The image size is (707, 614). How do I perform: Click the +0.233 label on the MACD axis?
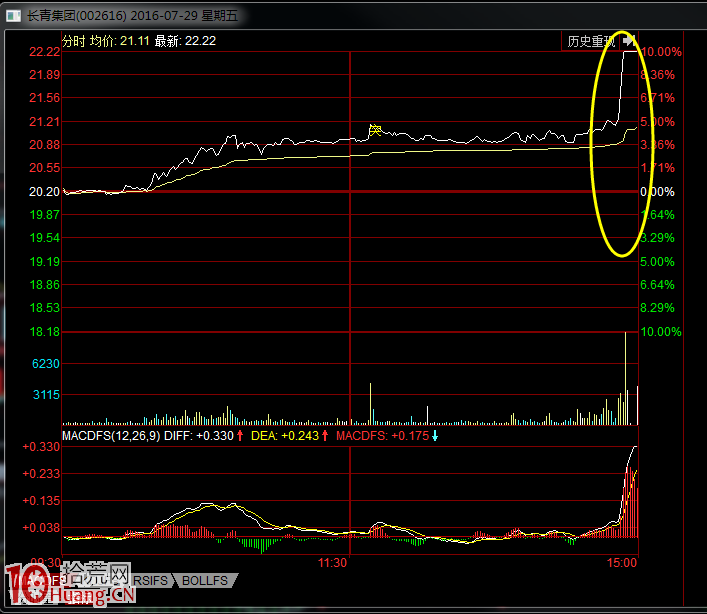(41, 474)
